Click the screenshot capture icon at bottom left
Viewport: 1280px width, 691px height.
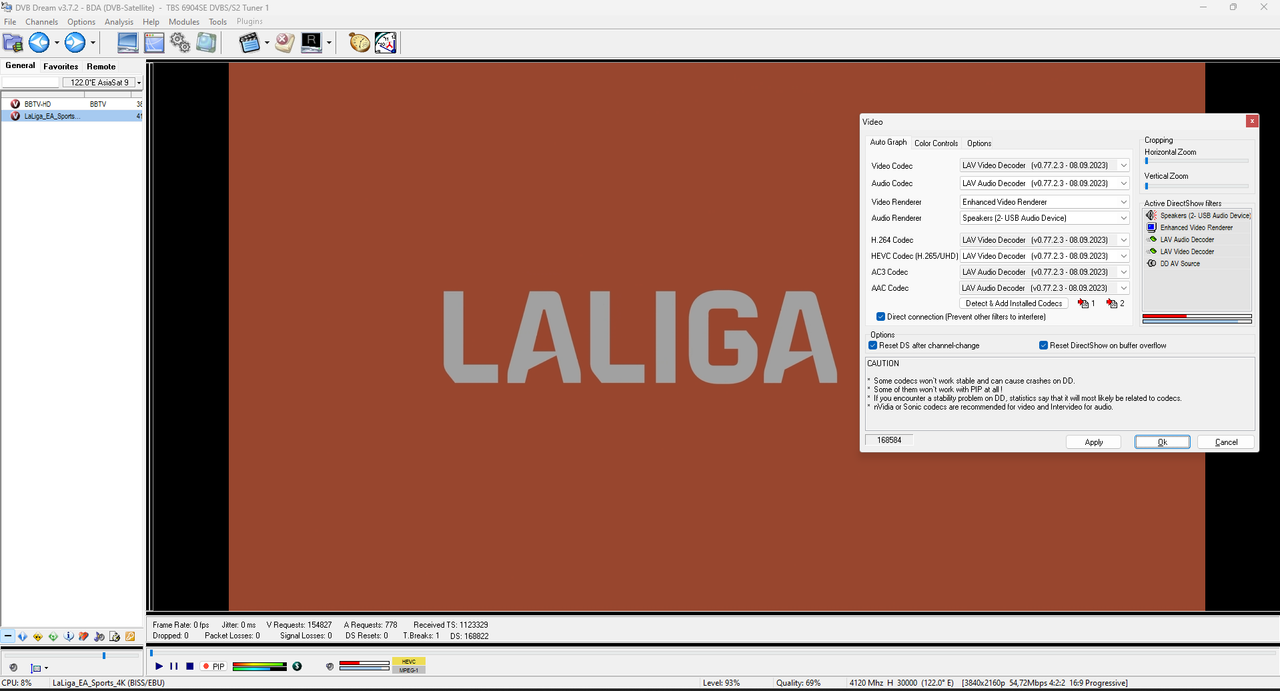click(x=37, y=667)
